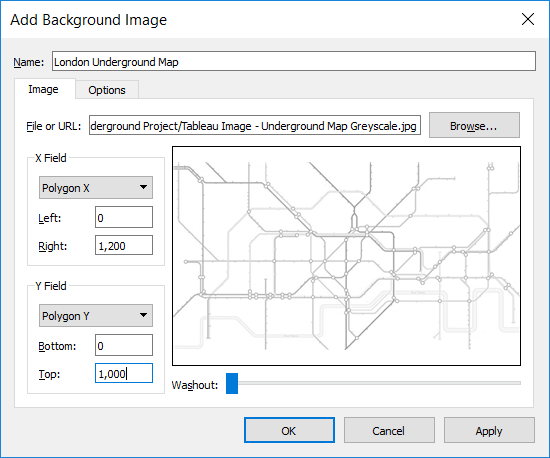This screenshot has height=458, width=550.
Task: Focus the Name text field
Action: point(294,61)
